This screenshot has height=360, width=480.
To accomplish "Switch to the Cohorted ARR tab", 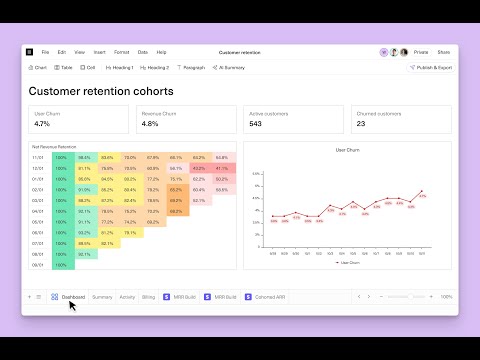I will pyautogui.click(x=265, y=297).
